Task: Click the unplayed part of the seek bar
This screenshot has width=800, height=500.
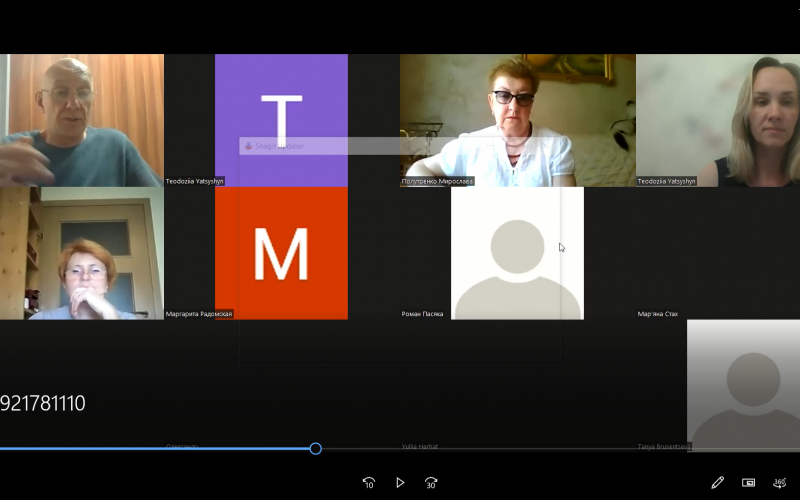Action: point(560,449)
